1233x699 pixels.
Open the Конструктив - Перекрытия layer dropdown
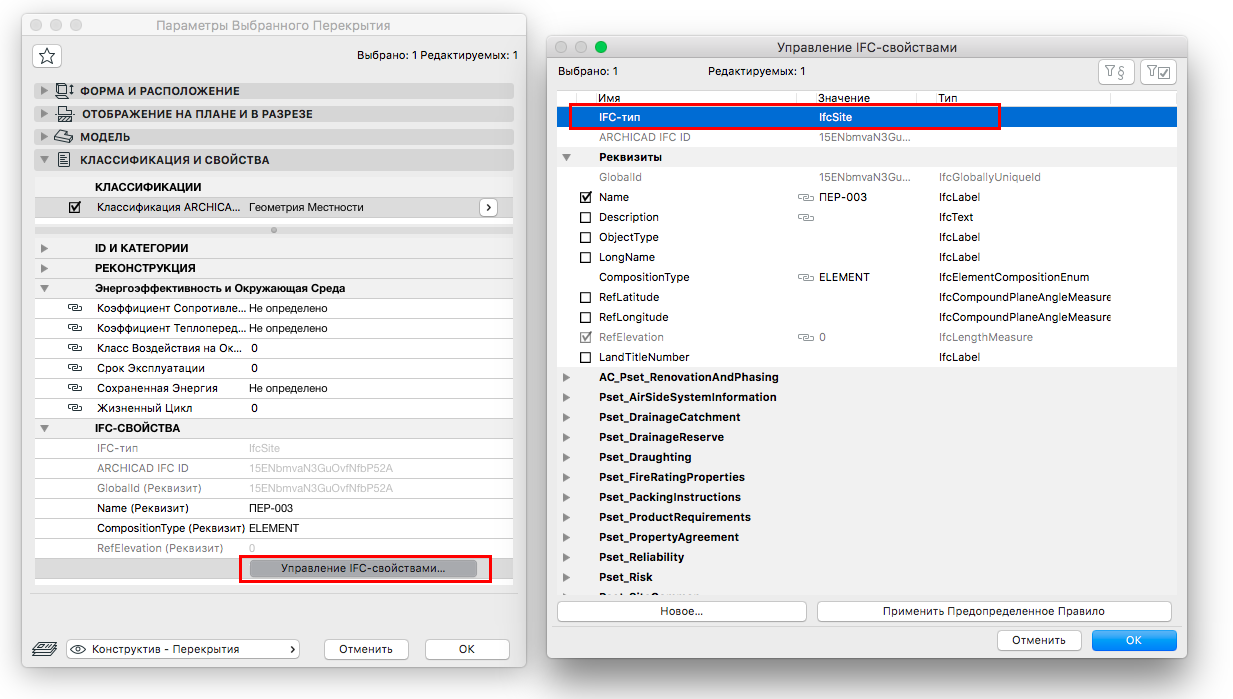coord(183,649)
